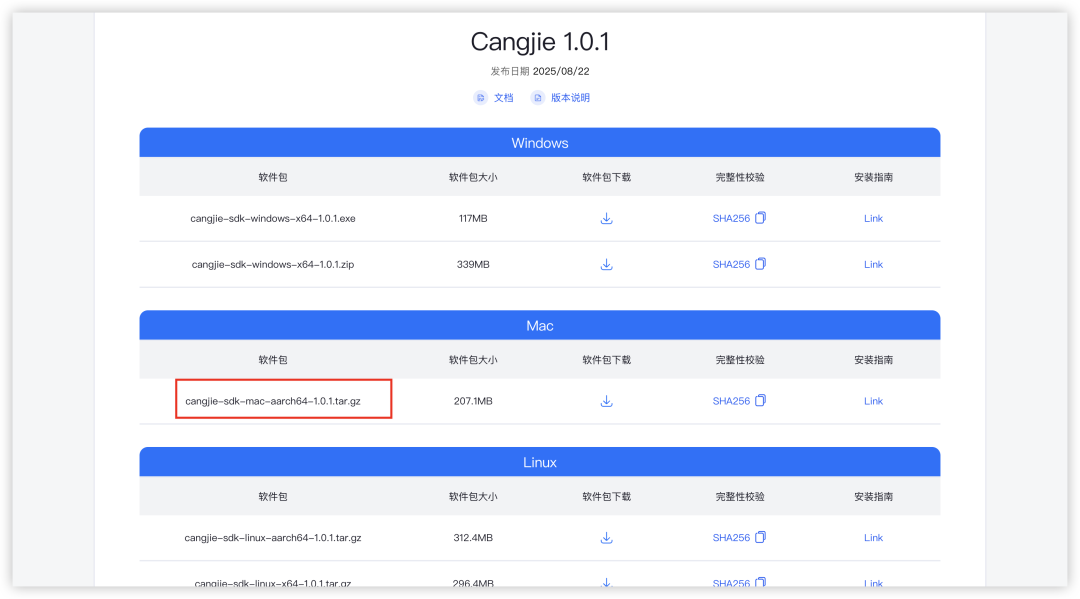Download the Linux x64 tar.gz package
This screenshot has width=1080, height=599.
coord(606,582)
